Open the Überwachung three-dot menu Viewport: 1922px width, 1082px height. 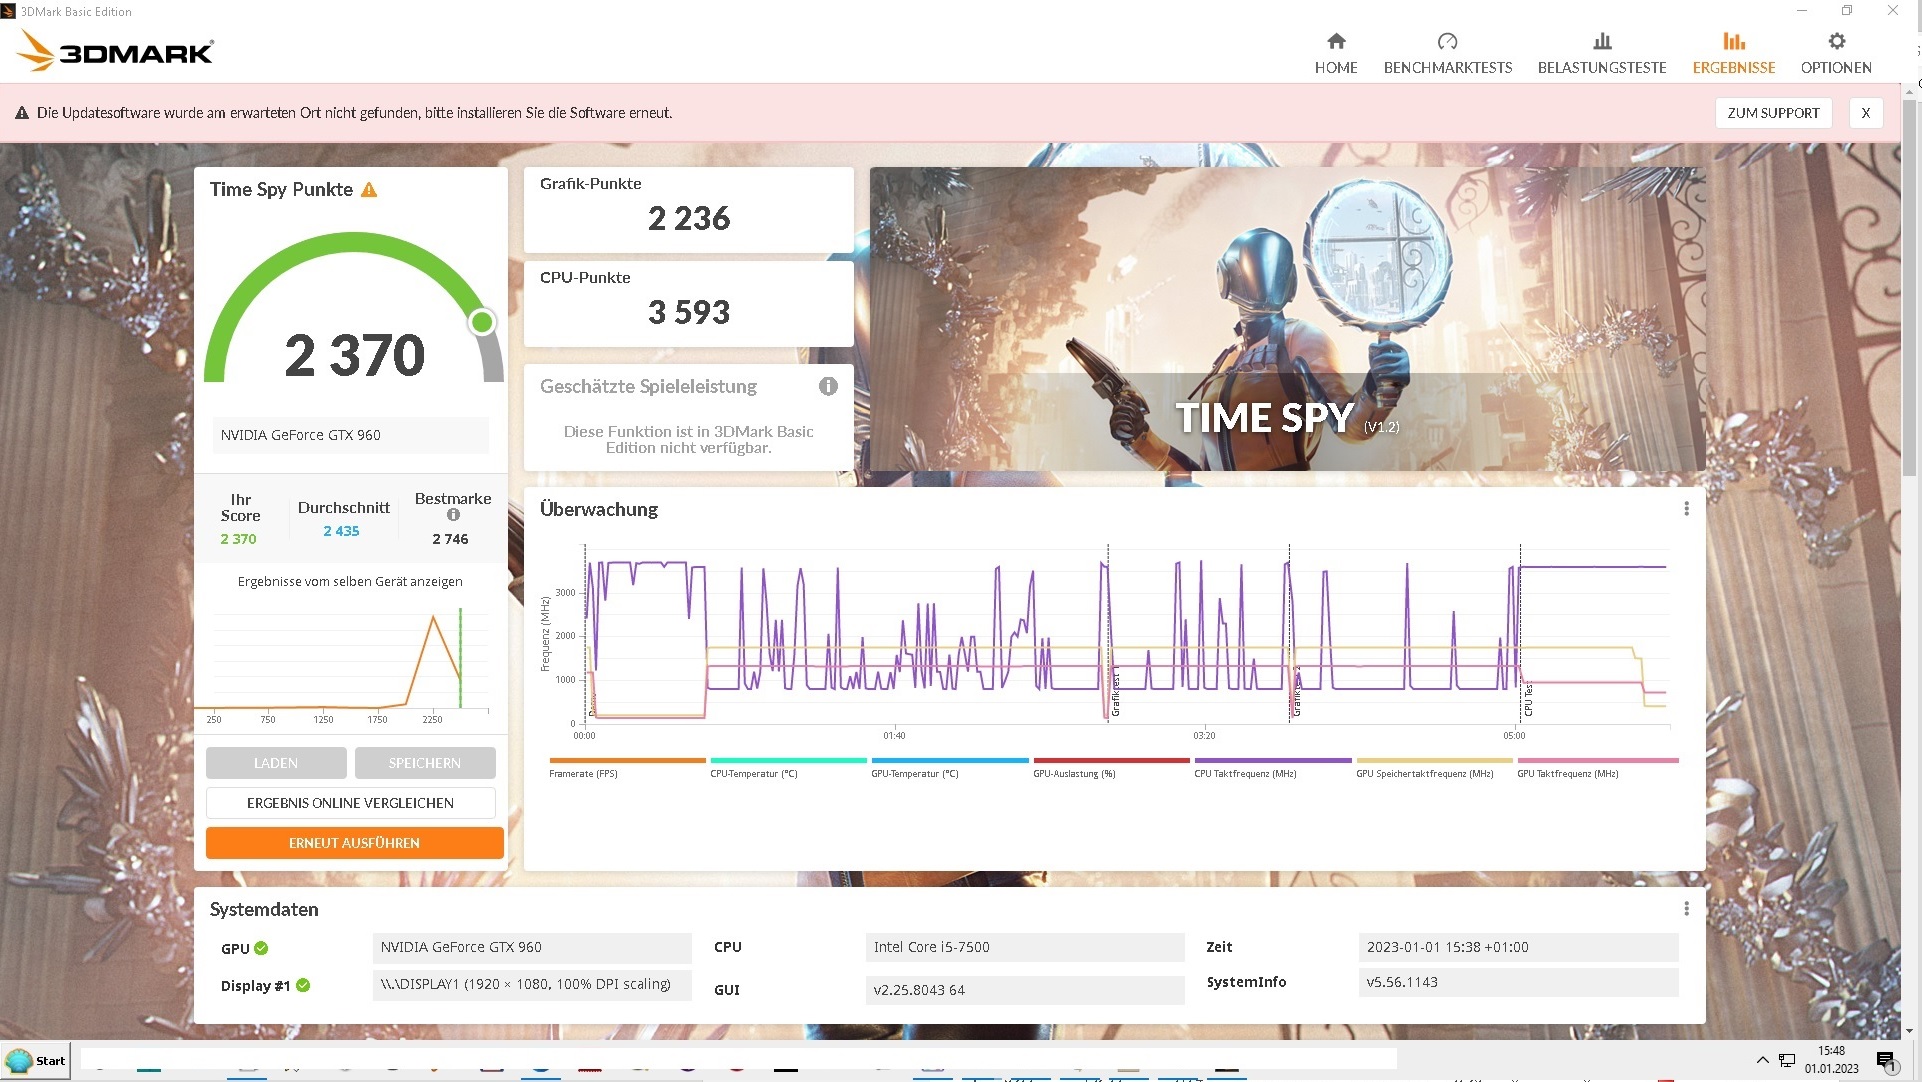1686,509
